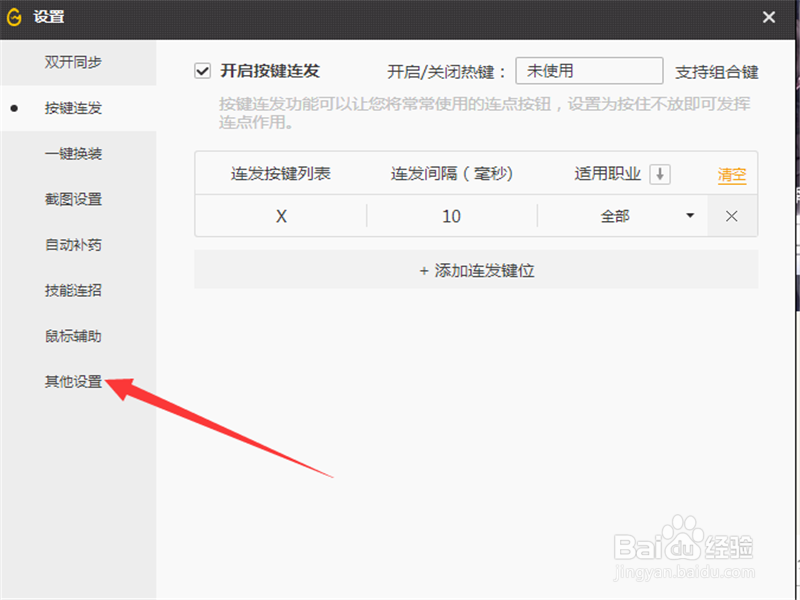Screen dimensions: 800x600
Task: Click the 支持组合键 label
Action: (716, 72)
